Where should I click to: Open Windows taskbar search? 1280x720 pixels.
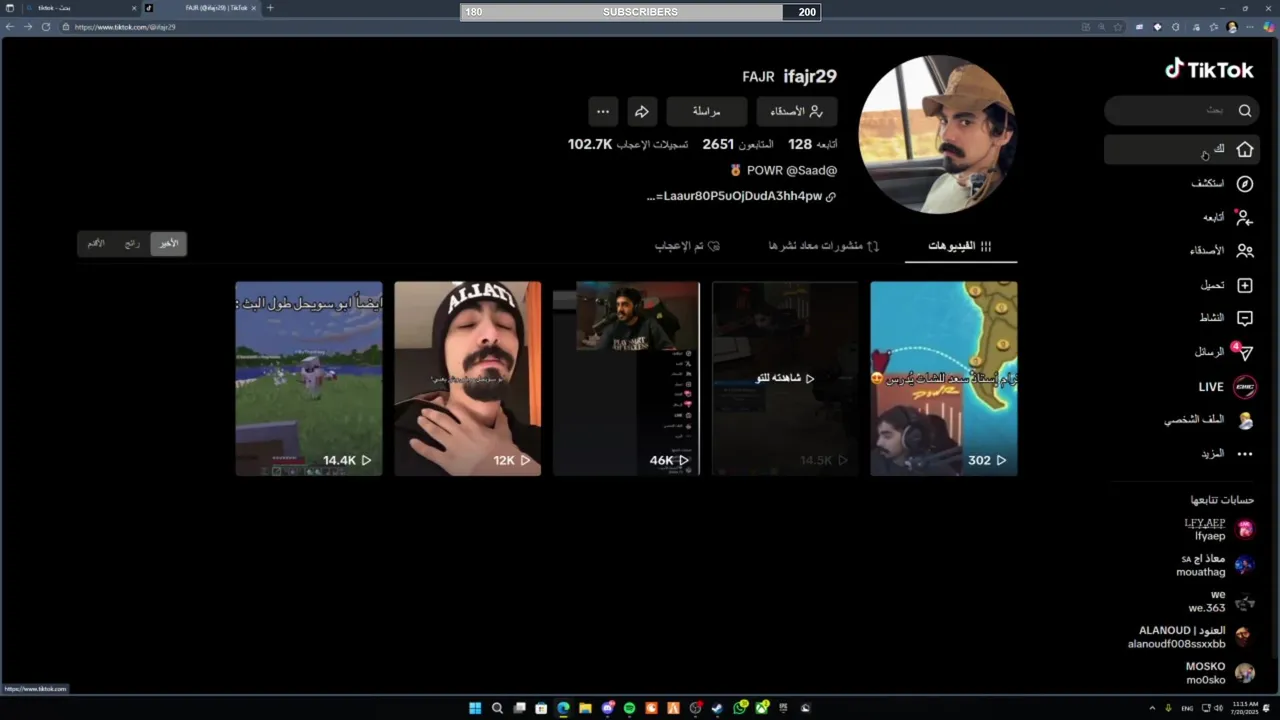(x=497, y=708)
